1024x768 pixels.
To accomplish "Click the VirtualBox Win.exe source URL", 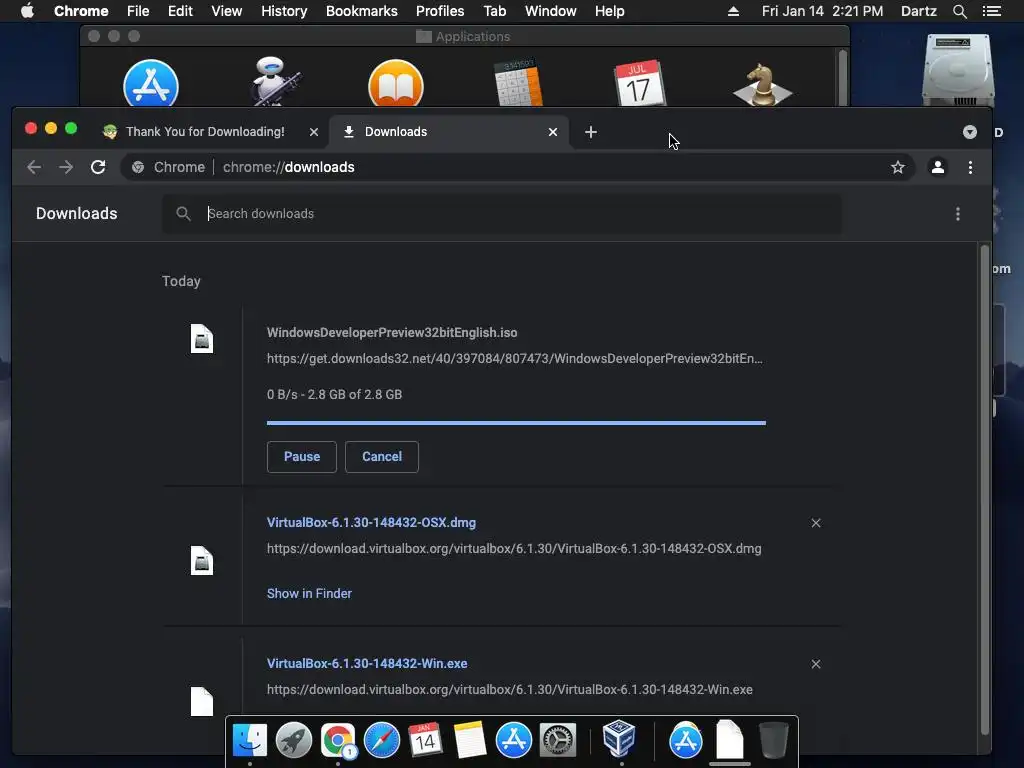I will (x=509, y=690).
